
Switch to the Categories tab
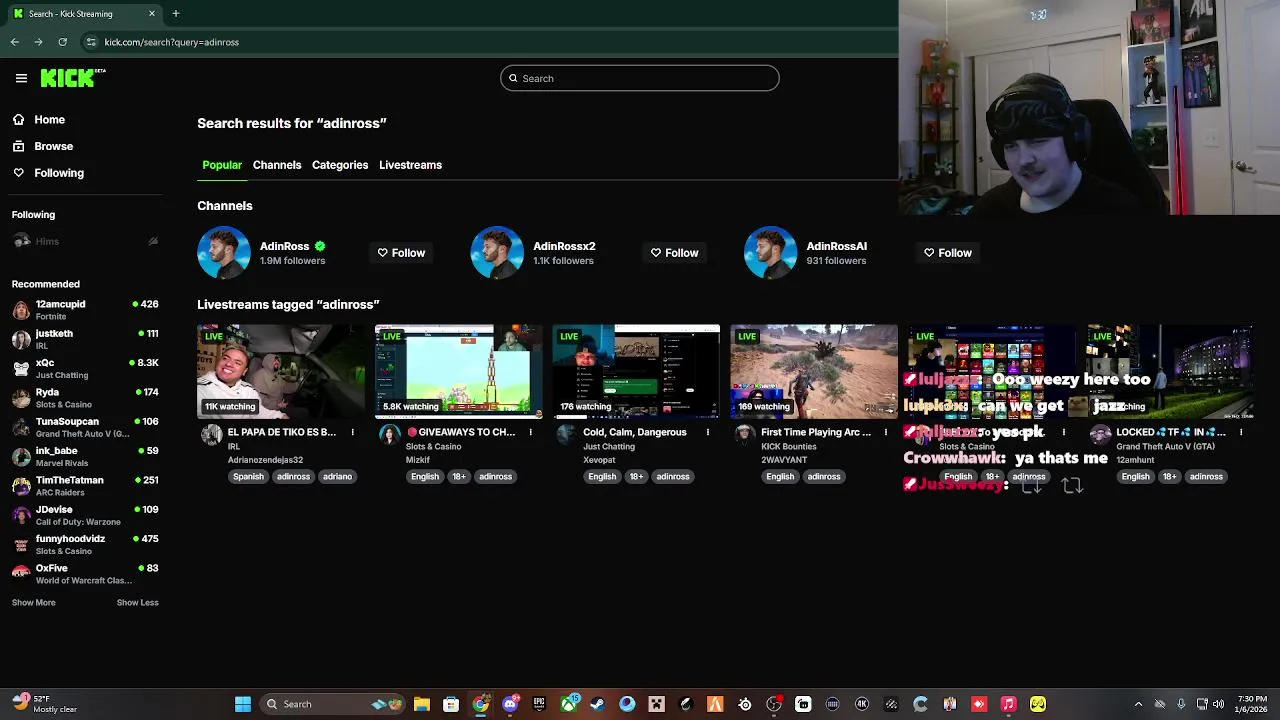340,165
